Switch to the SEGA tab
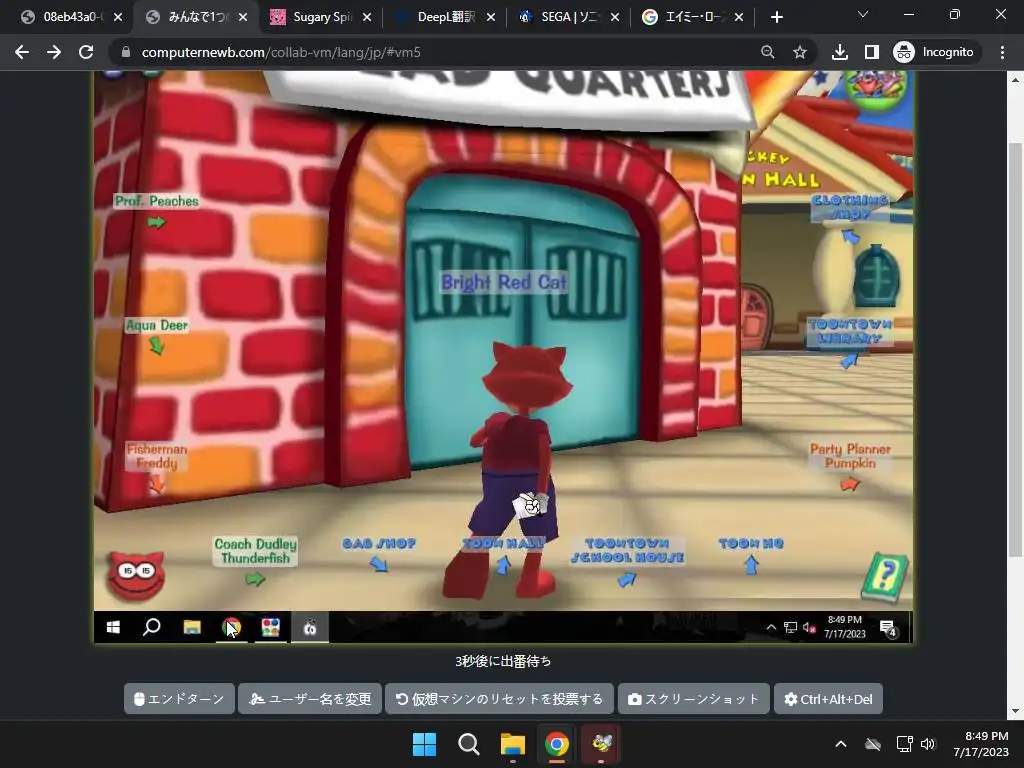This screenshot has width=1024, height=768. tap(568, 17)
